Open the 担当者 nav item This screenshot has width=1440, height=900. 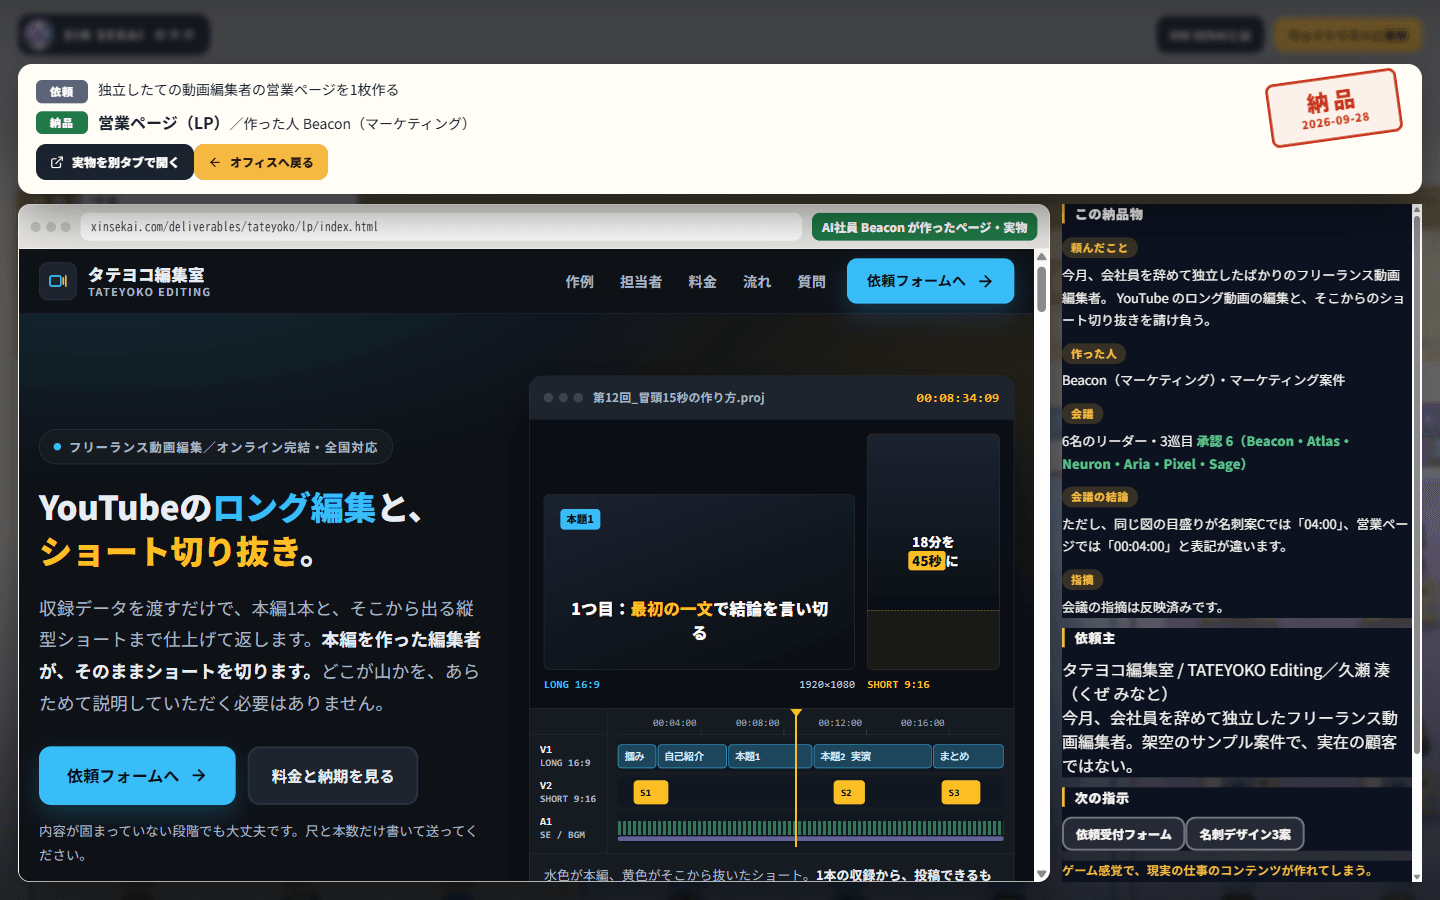(x=640, y=282)
